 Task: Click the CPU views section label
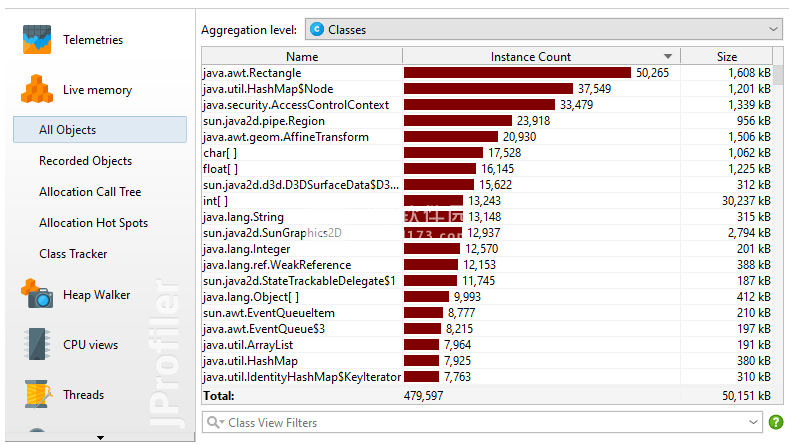(90, 345)
